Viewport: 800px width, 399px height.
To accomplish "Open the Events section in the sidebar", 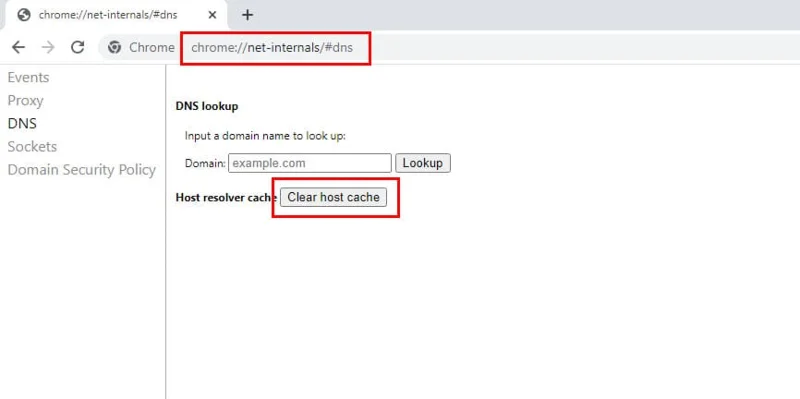I will tap(29, 78).
